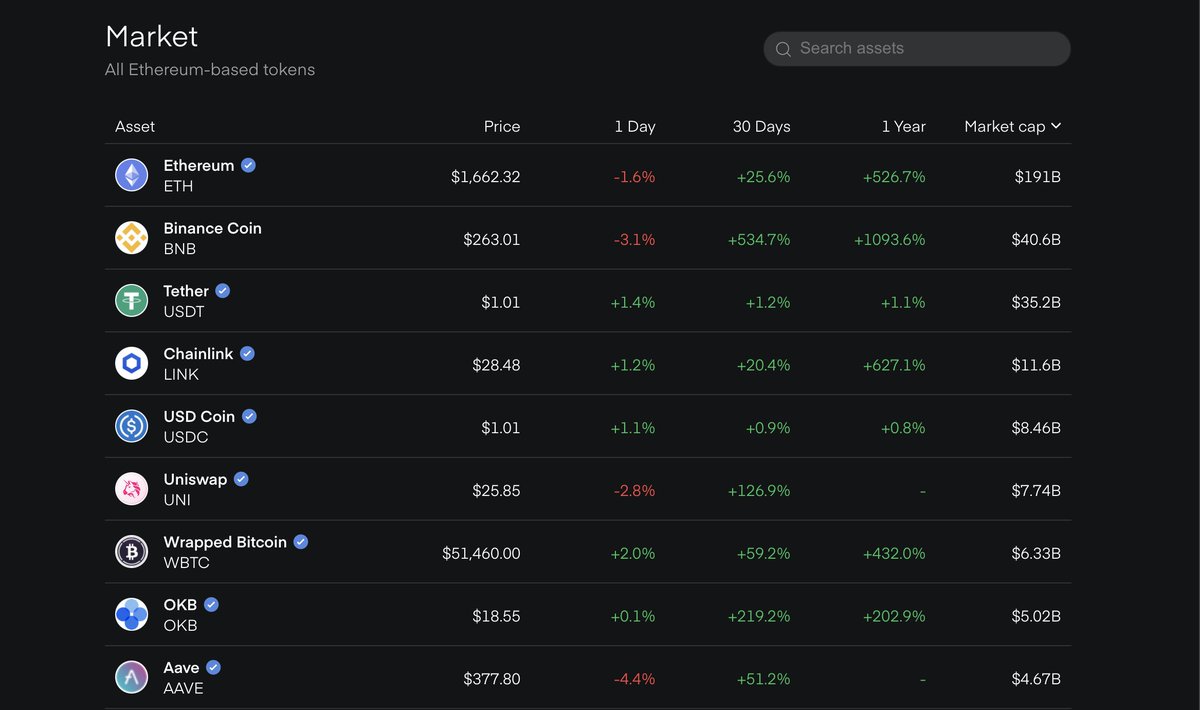Open the Aave asset name link
The image size is (1200, 710).
coord(182,667)
